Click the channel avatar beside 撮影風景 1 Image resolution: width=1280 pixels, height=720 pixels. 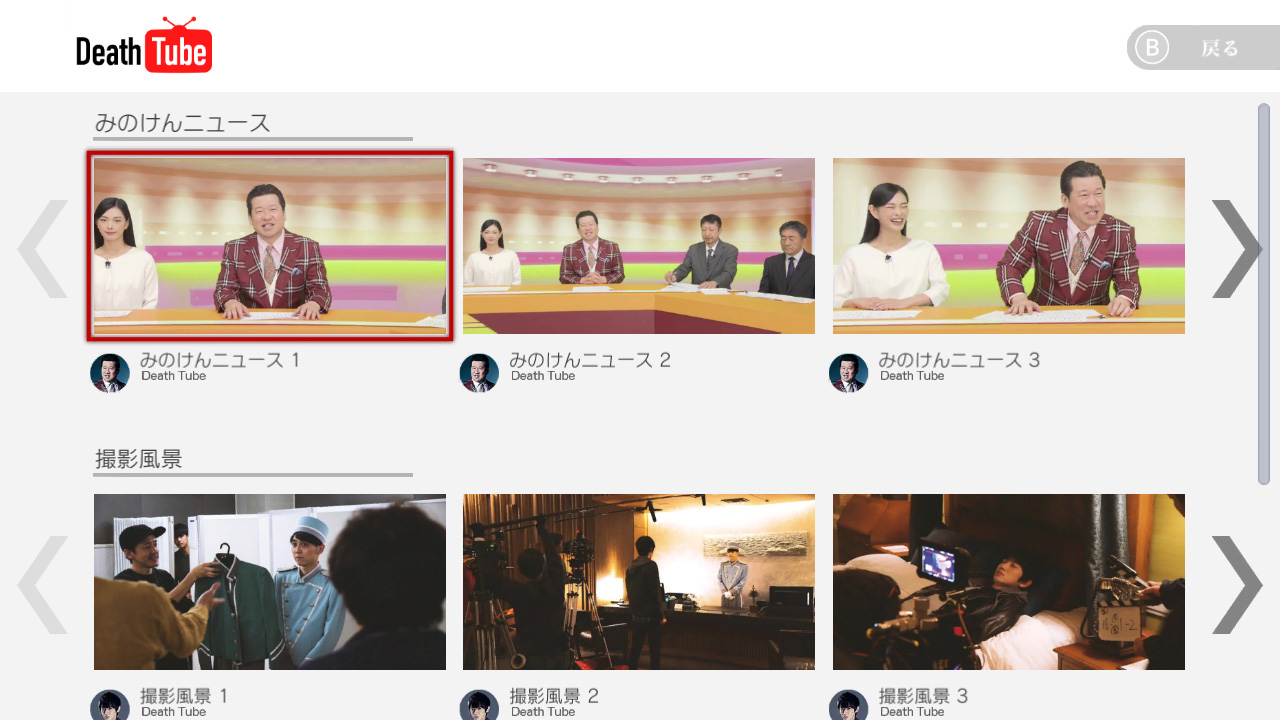[x=110, y=705]
